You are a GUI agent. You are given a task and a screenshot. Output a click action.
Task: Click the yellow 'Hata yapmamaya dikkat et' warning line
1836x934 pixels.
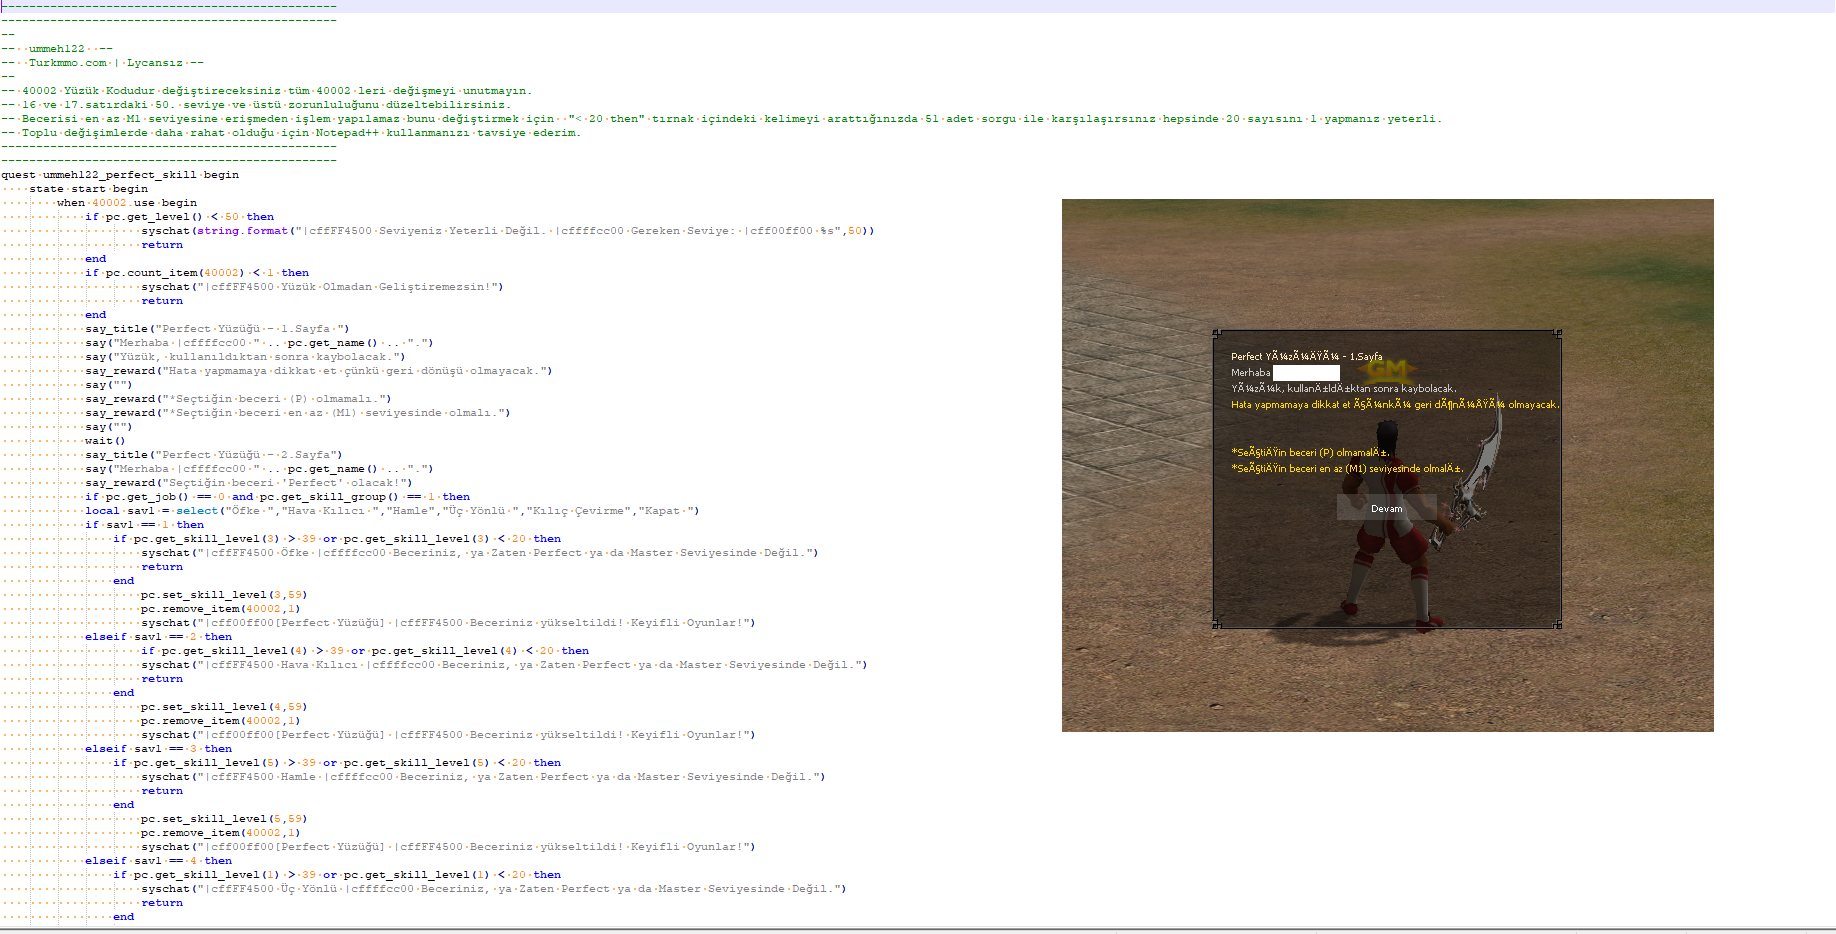pos(1395,405)
